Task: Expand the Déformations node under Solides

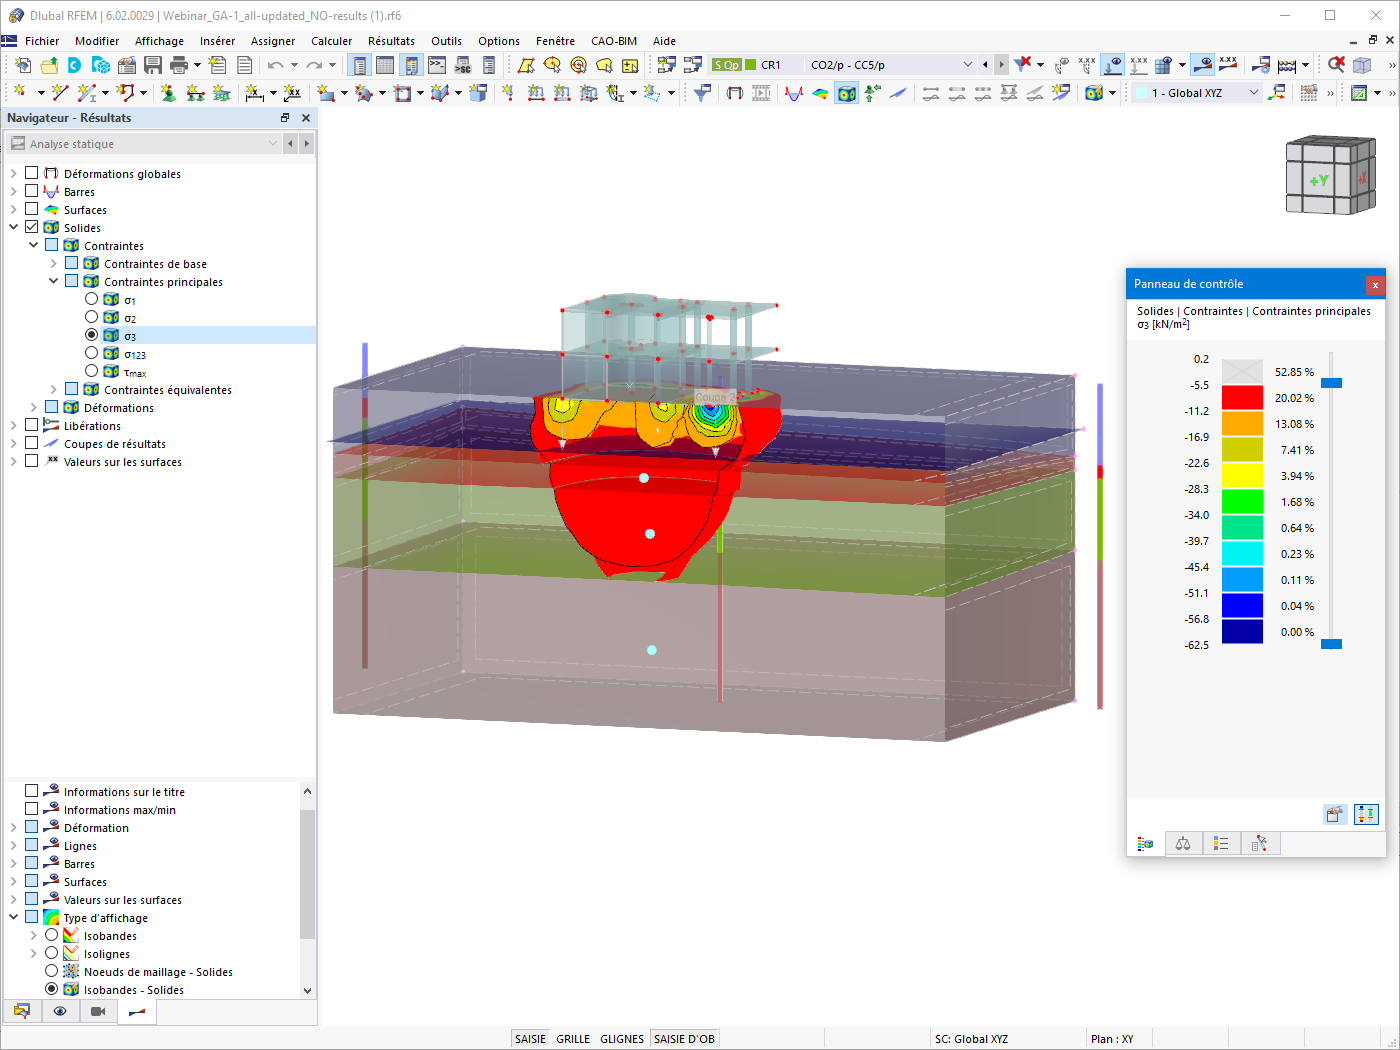Action: (x=34, y=407)
